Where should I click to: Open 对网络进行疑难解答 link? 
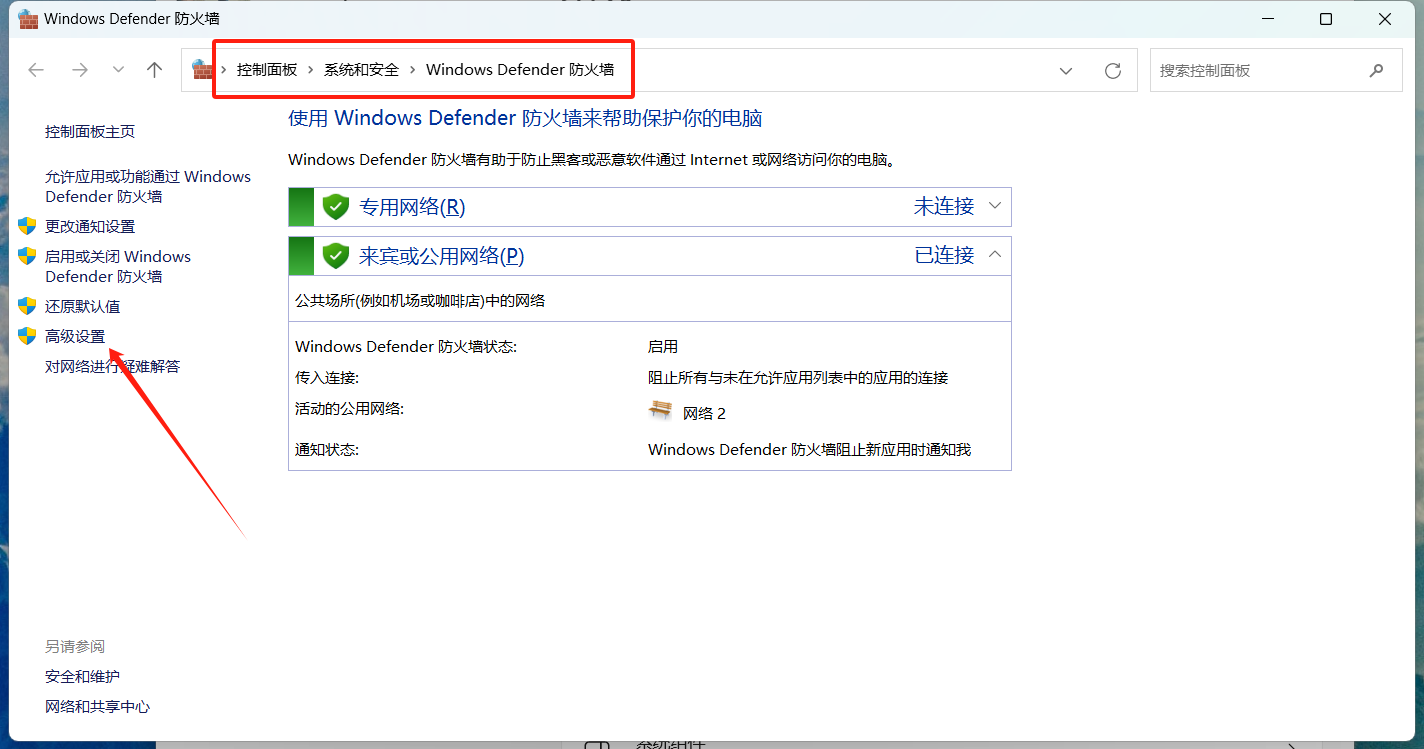click(112, 366)
